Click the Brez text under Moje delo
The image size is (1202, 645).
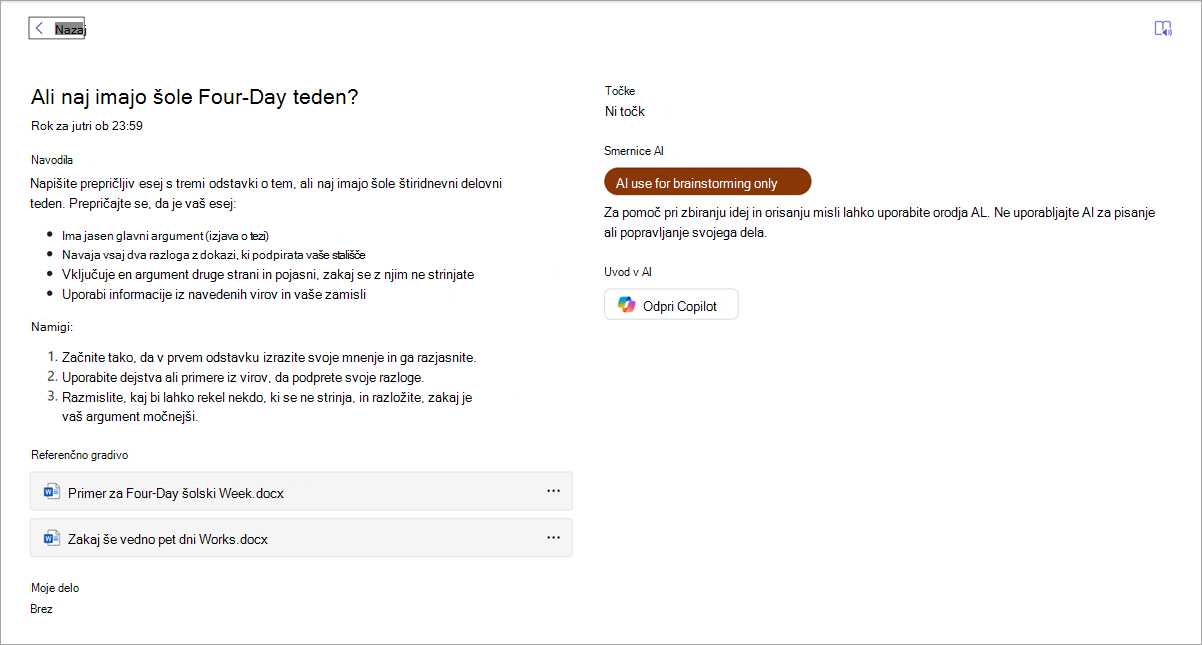coord(42,608)
